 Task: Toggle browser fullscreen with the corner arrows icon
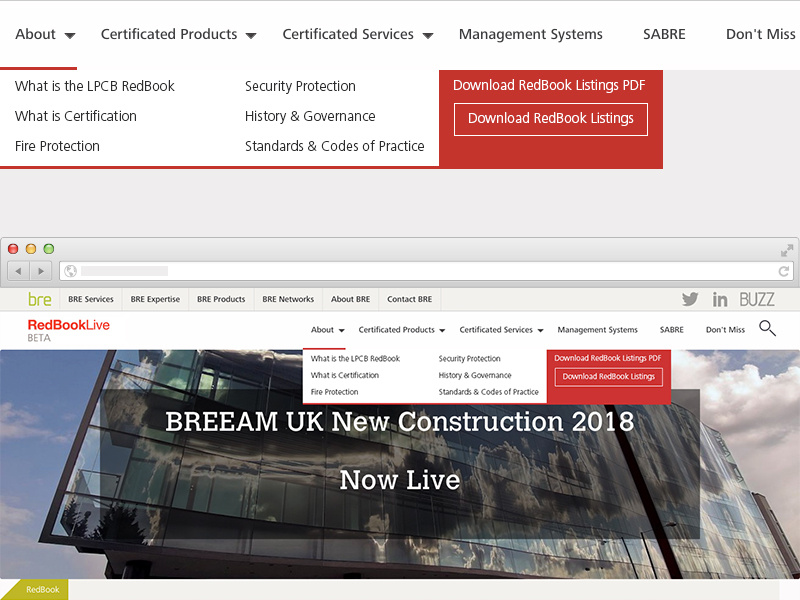[787, 250]
